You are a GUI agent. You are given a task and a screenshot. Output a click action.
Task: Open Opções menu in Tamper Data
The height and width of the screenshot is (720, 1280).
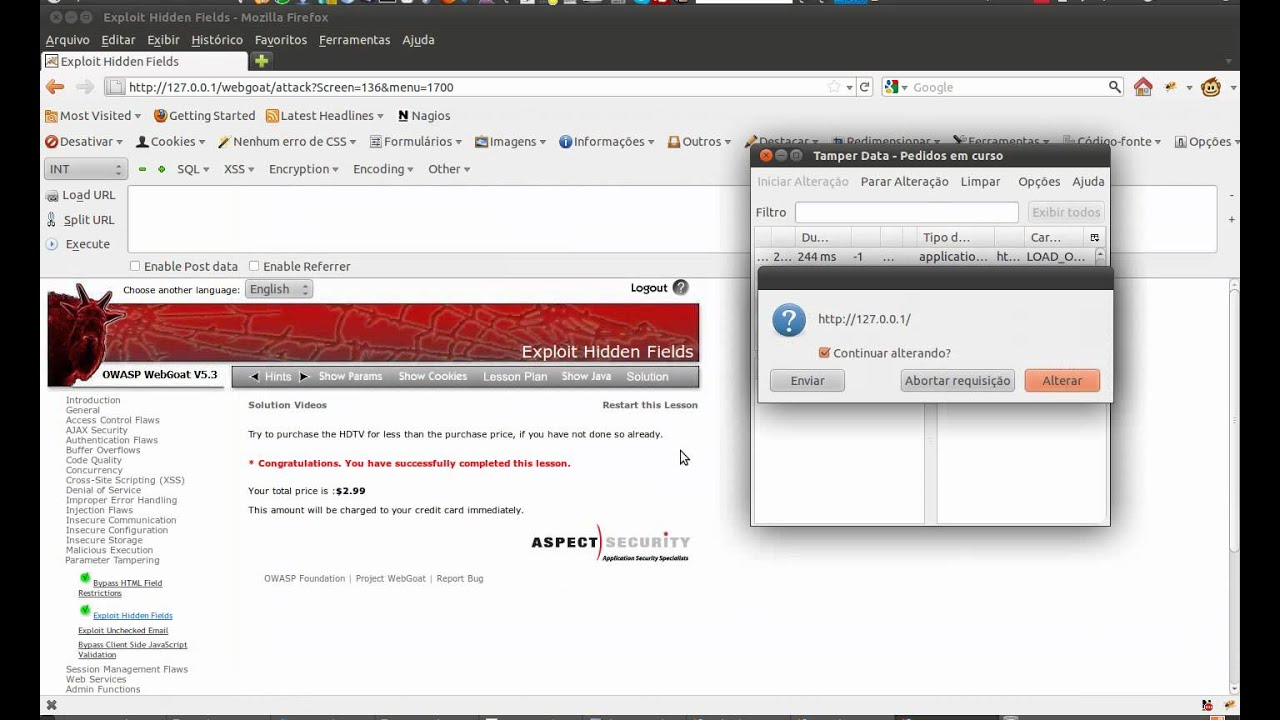point(1039,182)
